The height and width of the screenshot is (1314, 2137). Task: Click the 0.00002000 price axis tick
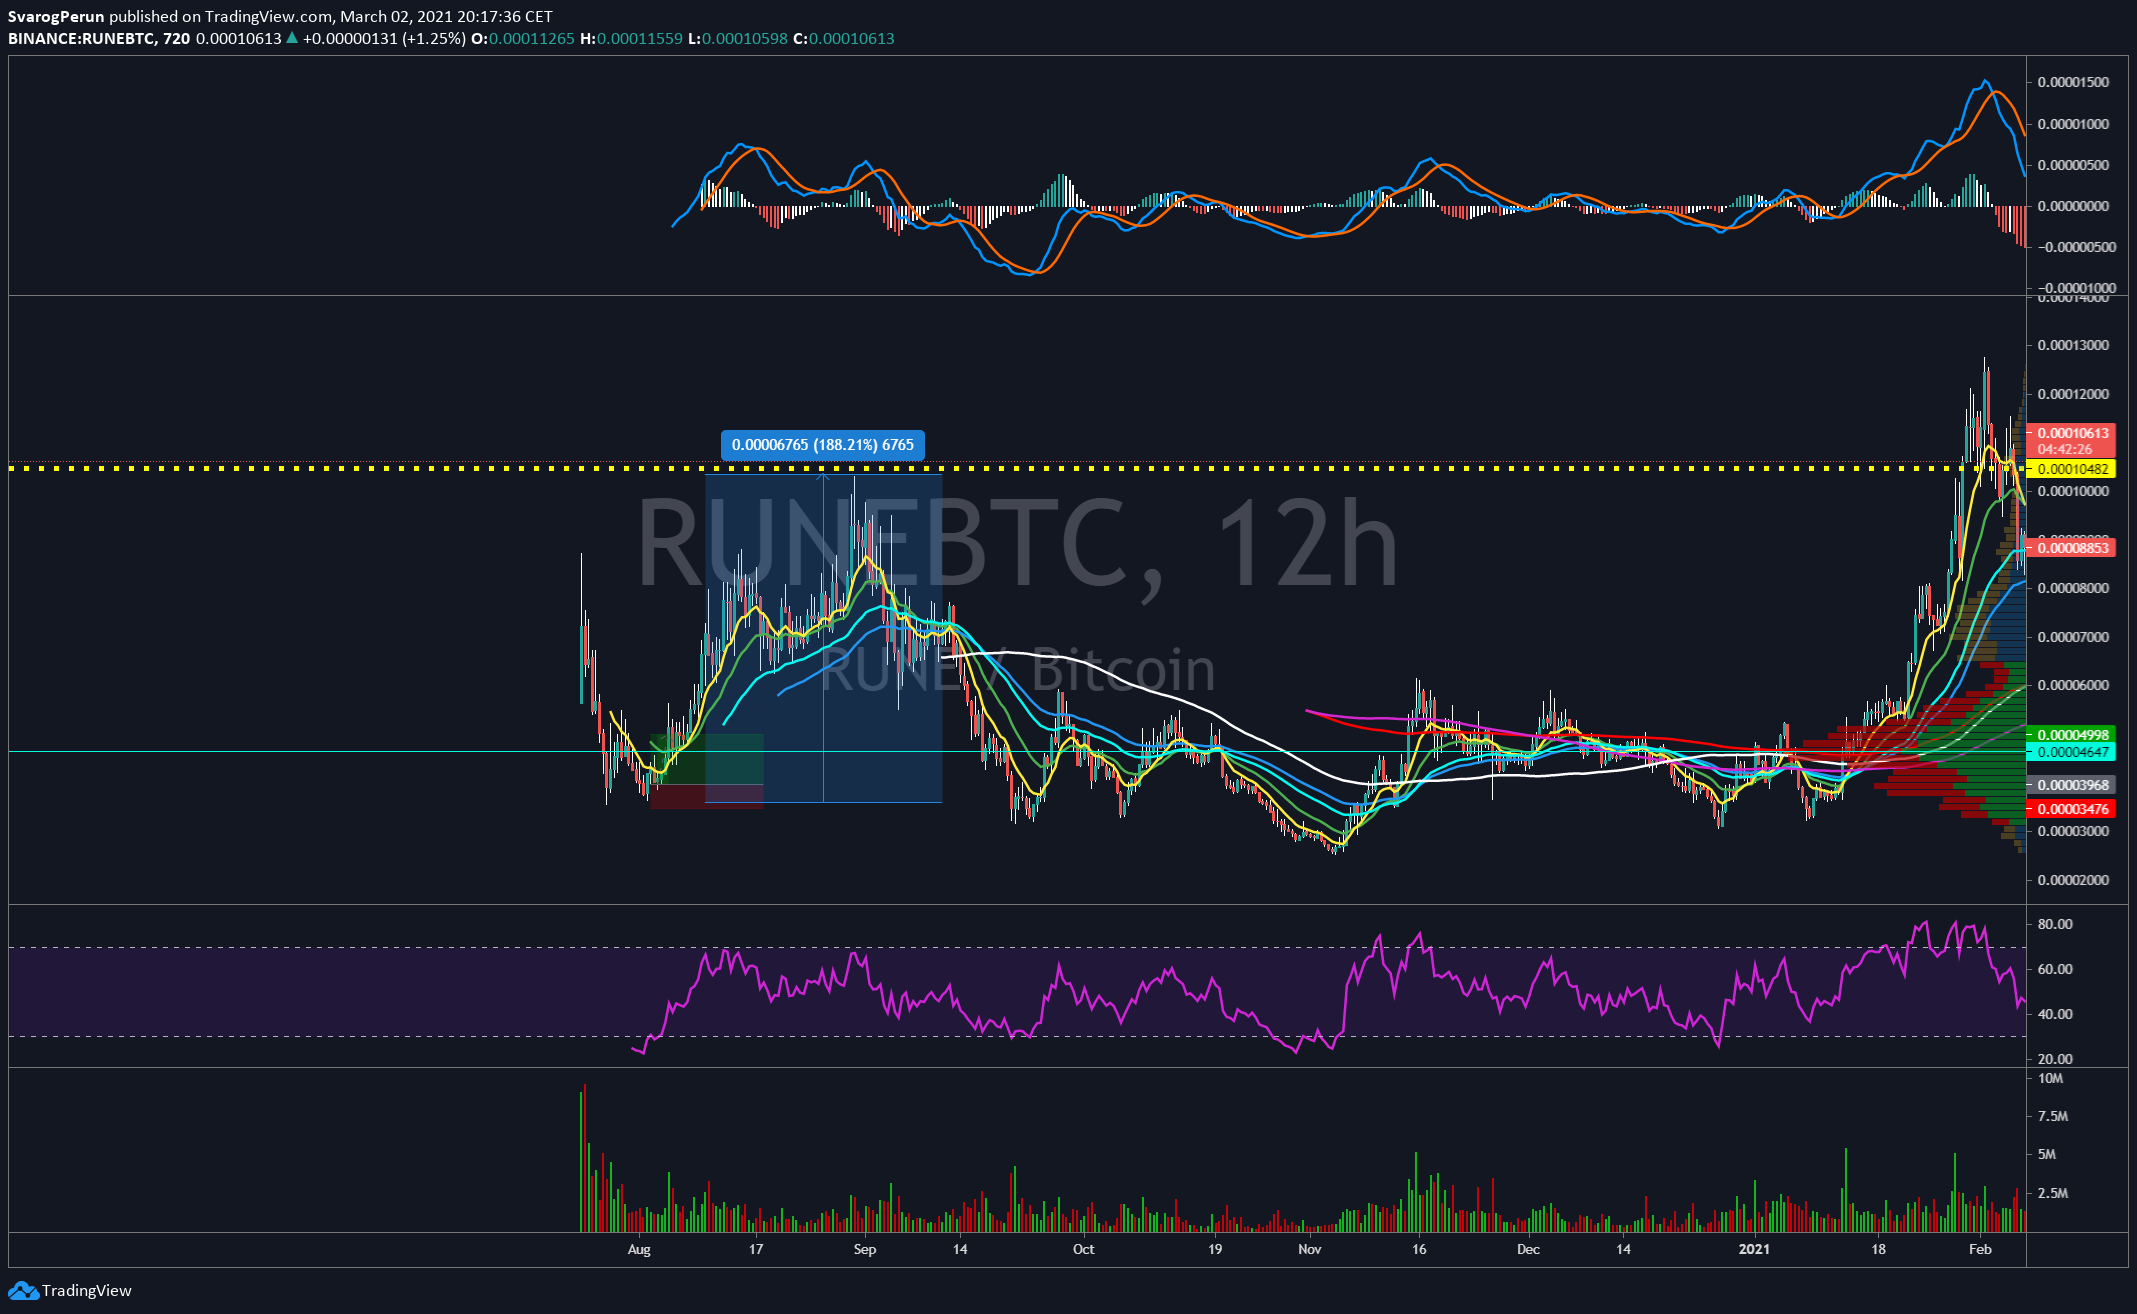pos(2073,880)
